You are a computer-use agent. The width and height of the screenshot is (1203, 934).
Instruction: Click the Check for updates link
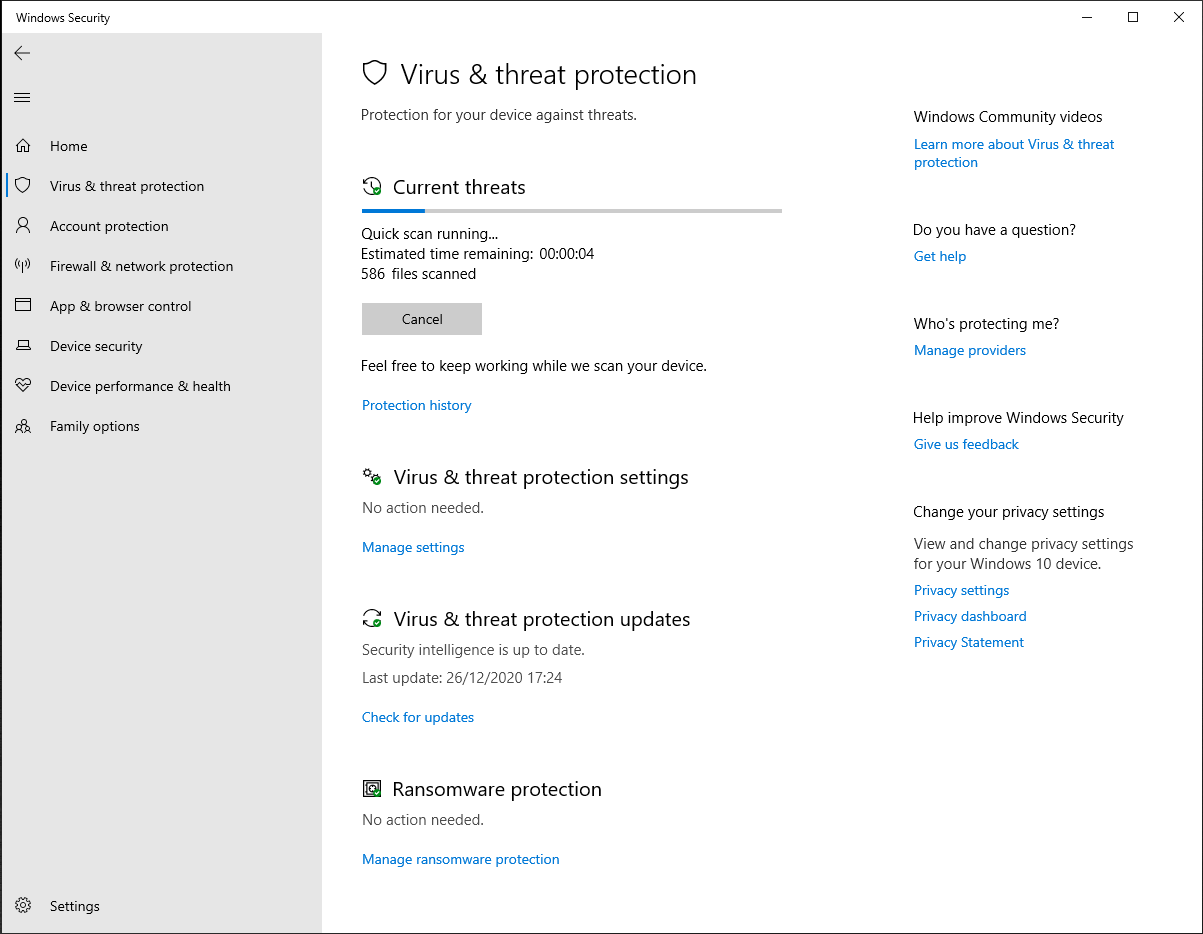418,717
